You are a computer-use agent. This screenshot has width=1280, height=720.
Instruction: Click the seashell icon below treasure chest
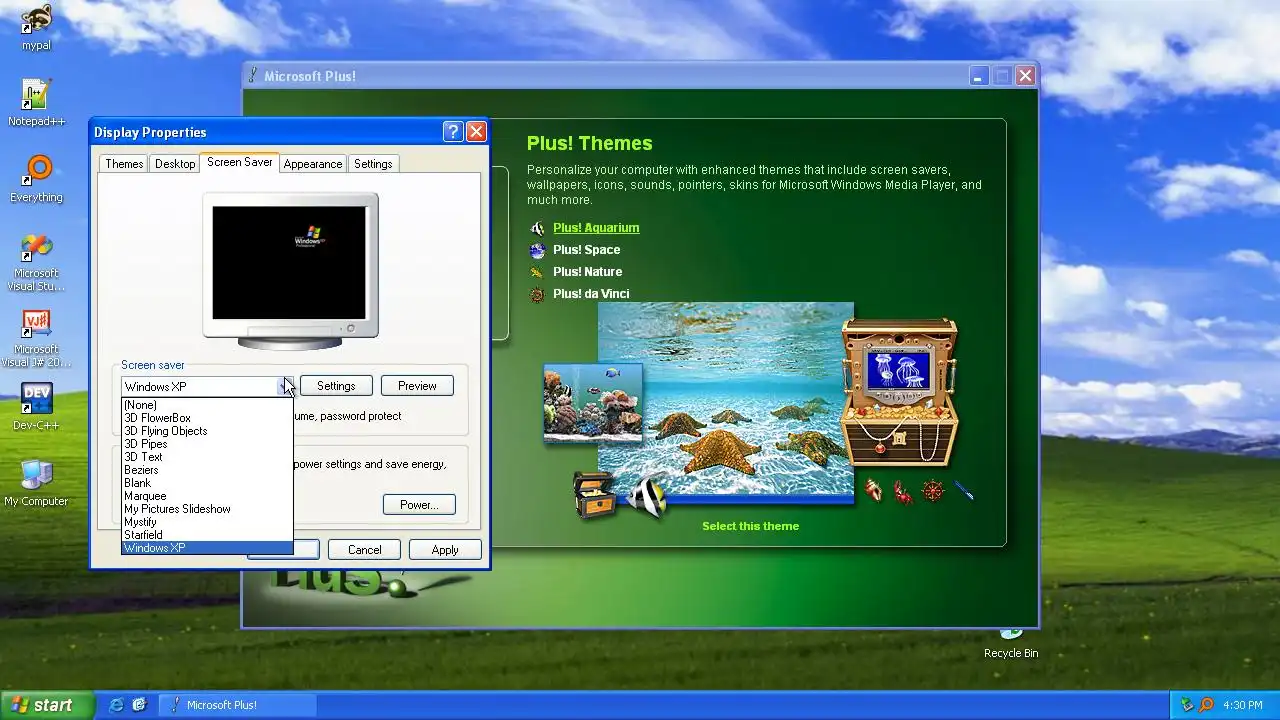tap(874, 490)
